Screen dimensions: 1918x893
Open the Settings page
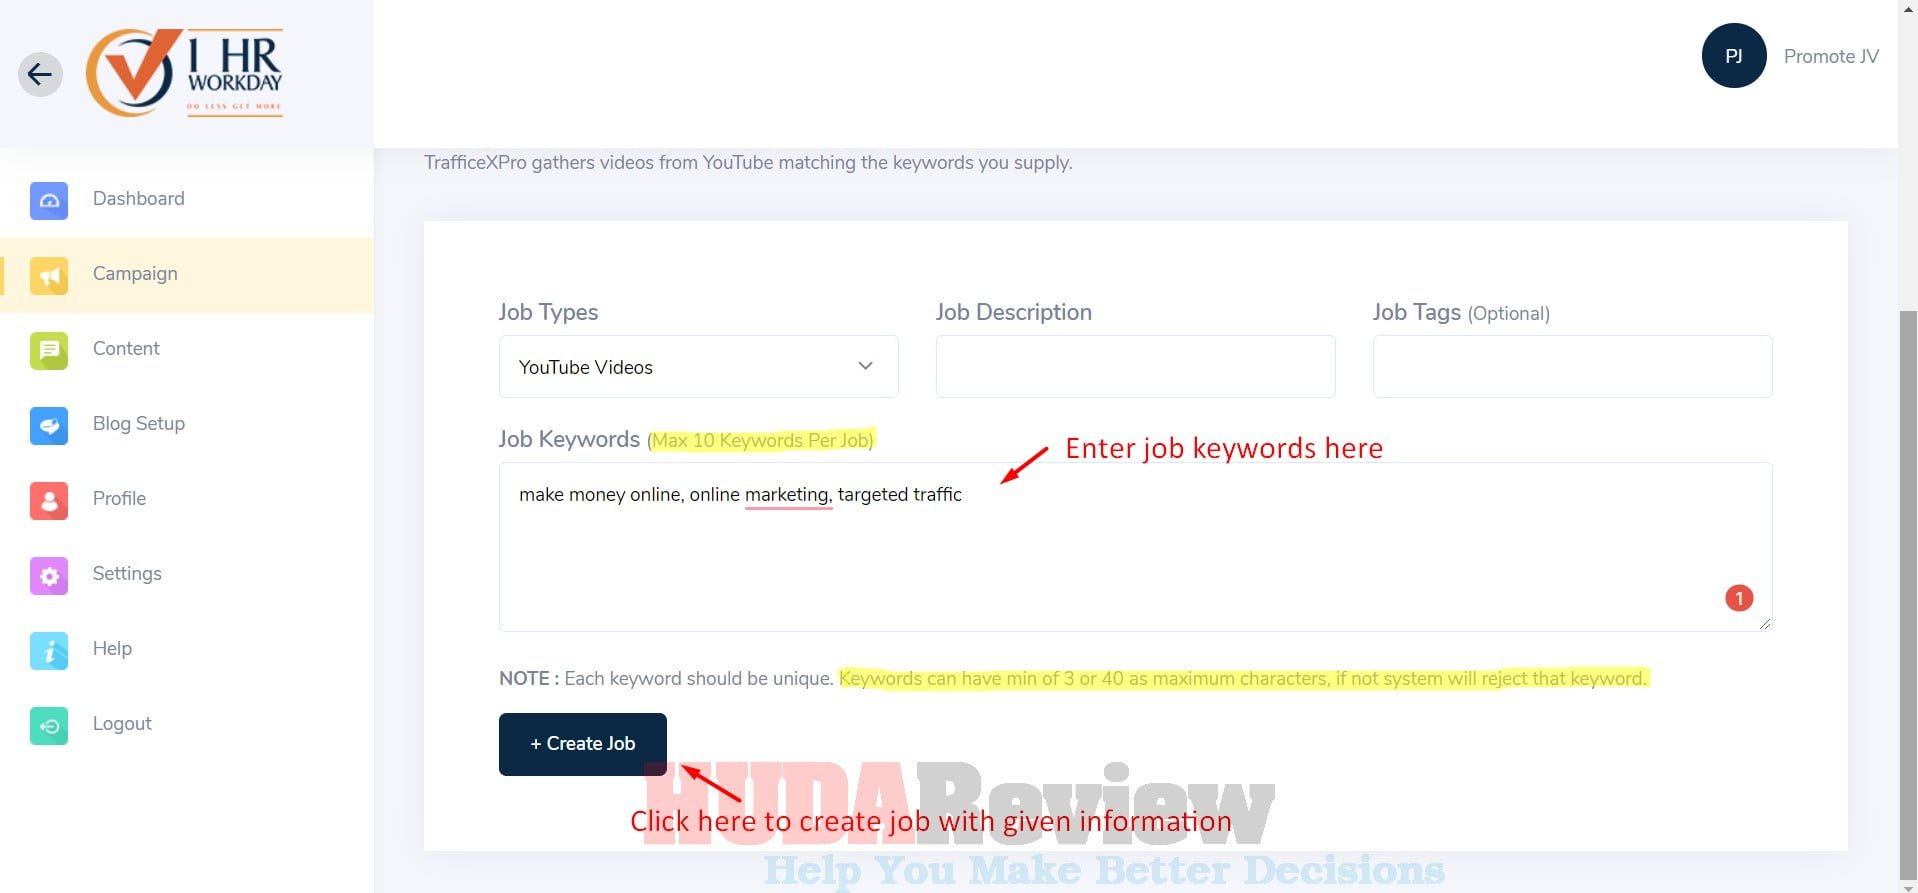[x=127, y=573]
